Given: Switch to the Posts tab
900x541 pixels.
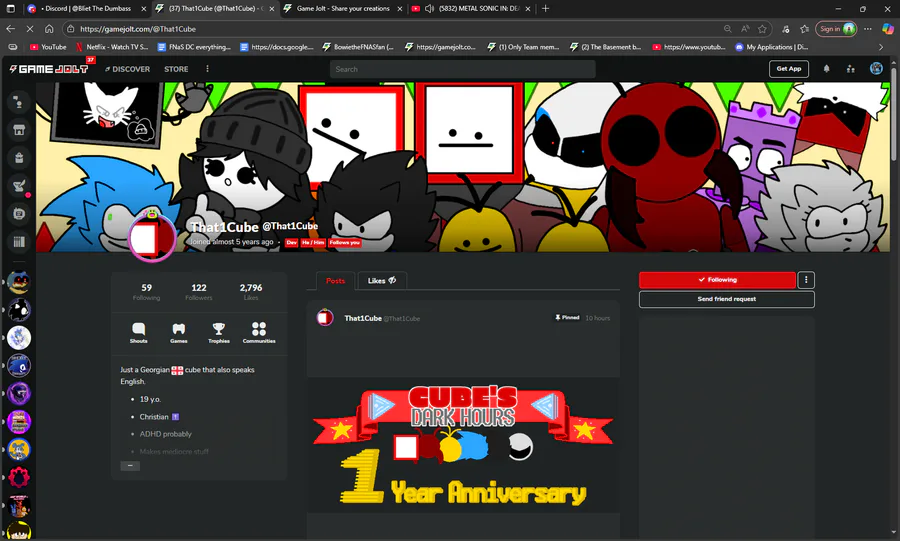Looking at the screenshot, I should tap(336, 281).
